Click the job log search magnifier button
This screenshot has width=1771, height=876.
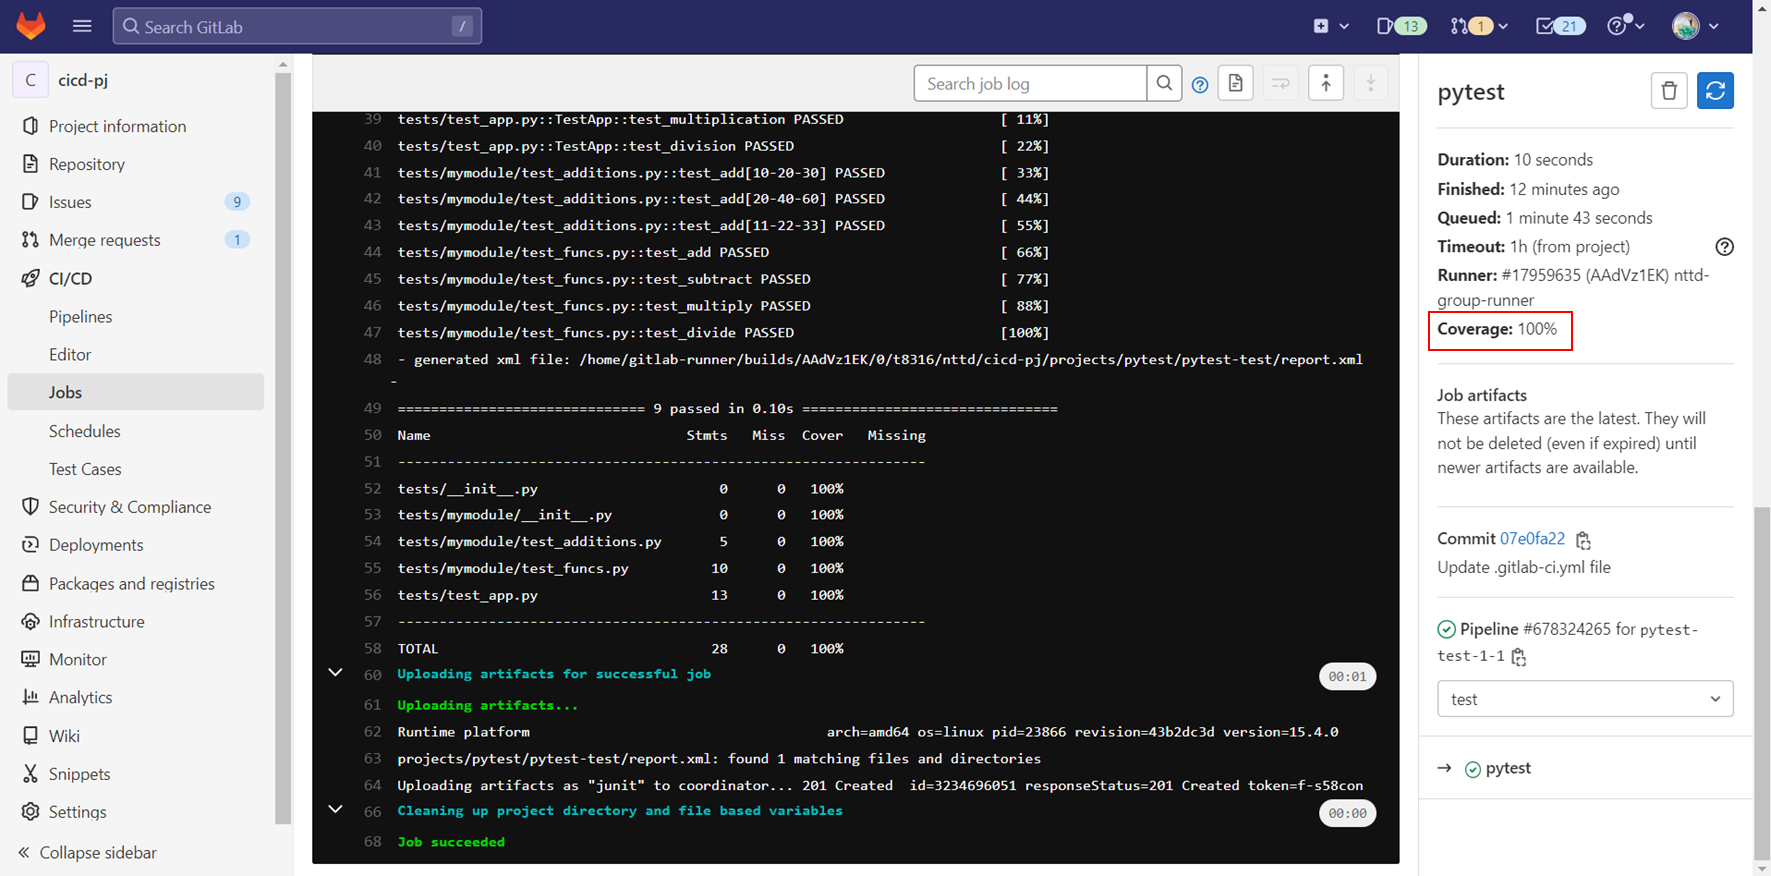tap(1164, 84)
